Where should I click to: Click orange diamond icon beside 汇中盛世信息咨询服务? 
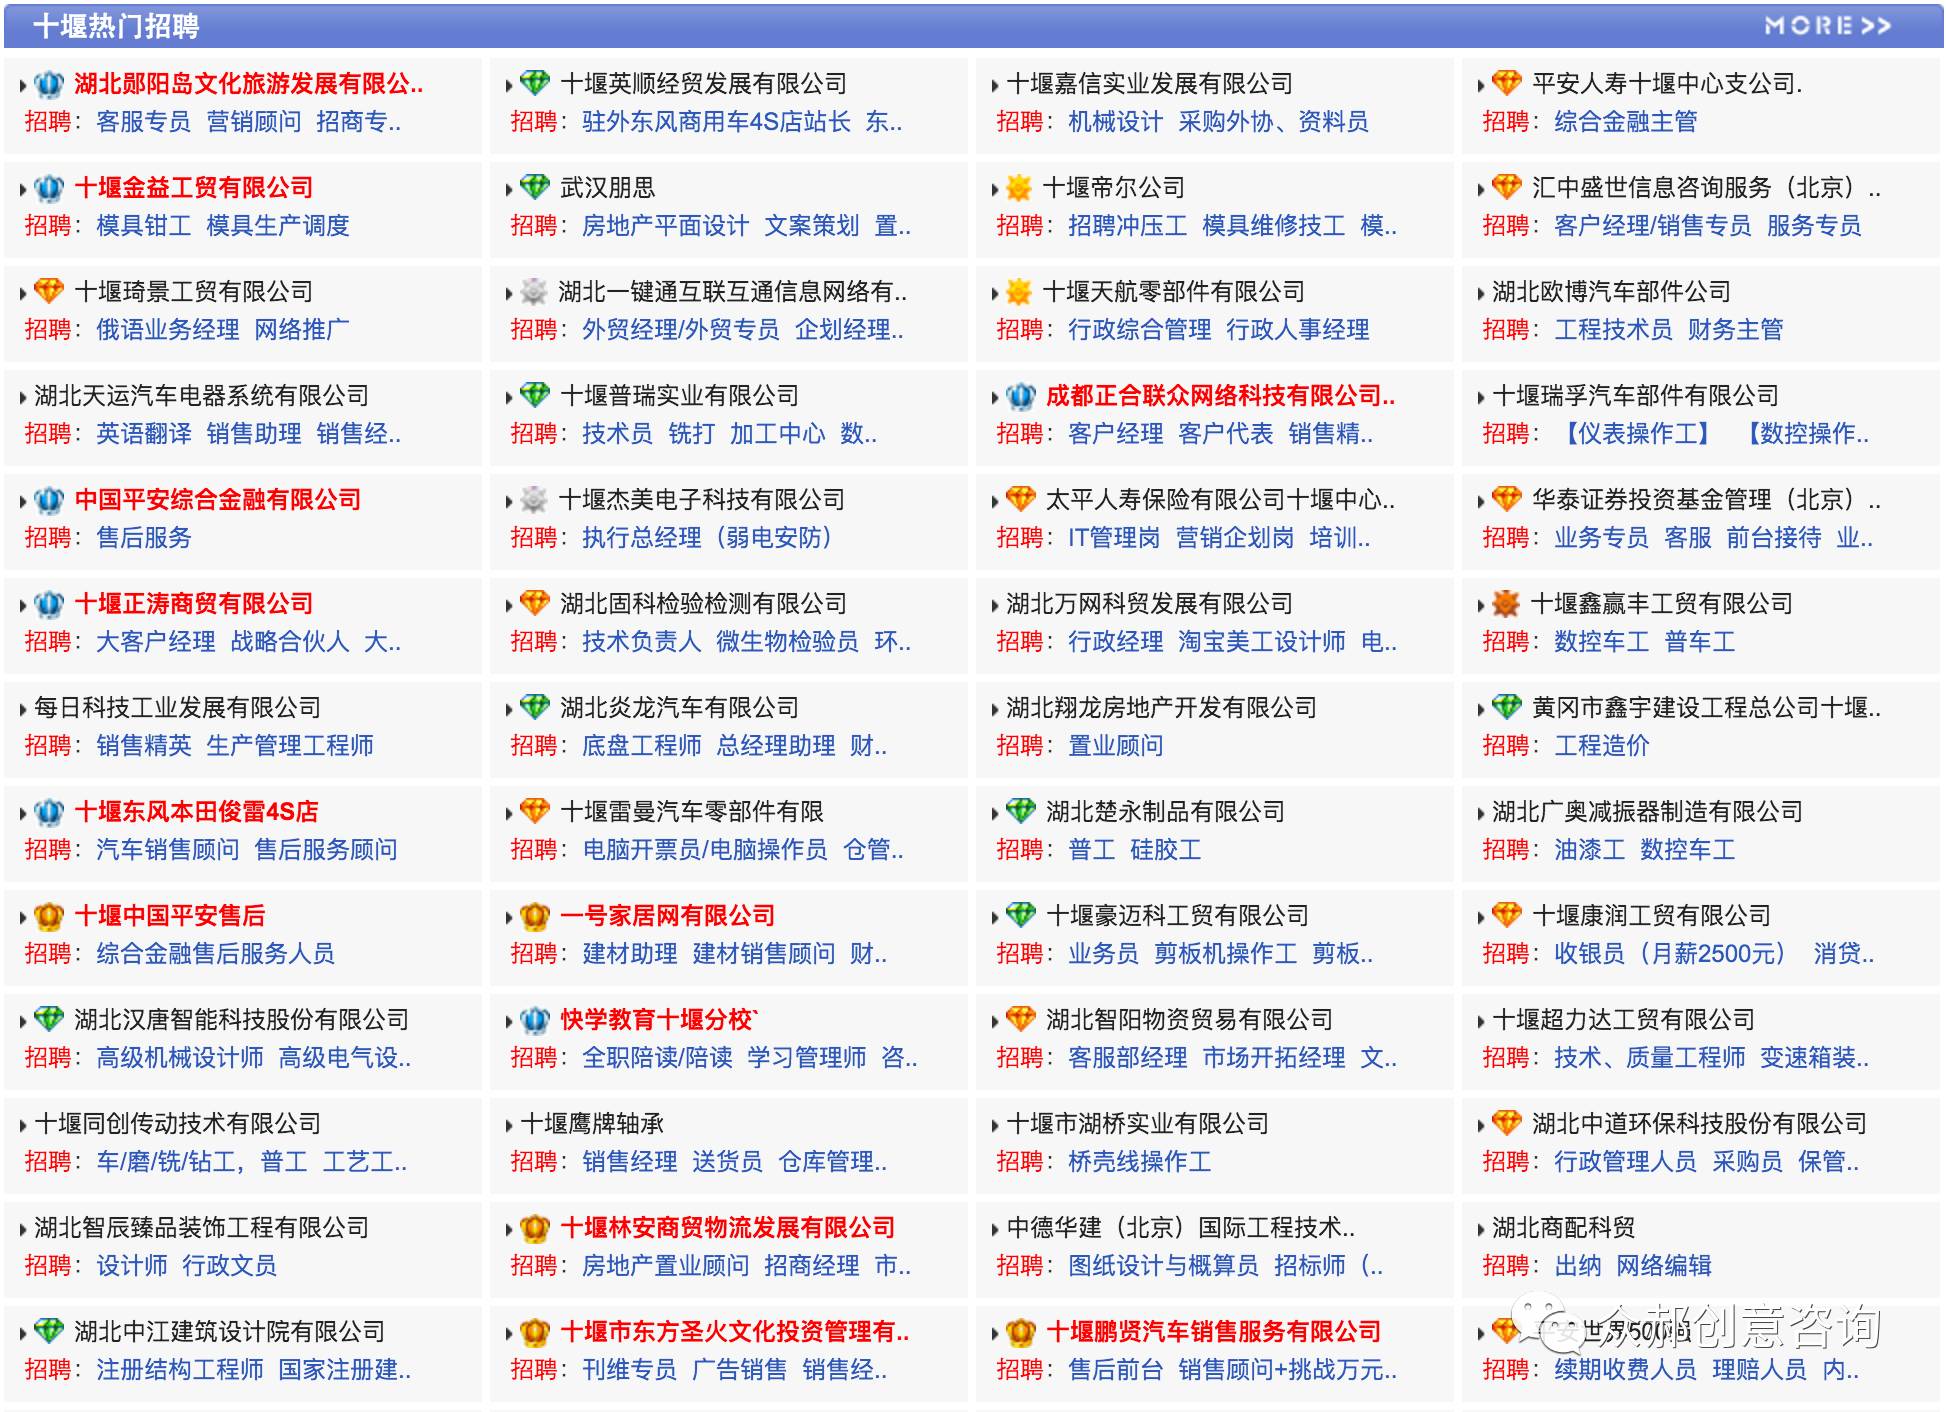coord(1507,187)
